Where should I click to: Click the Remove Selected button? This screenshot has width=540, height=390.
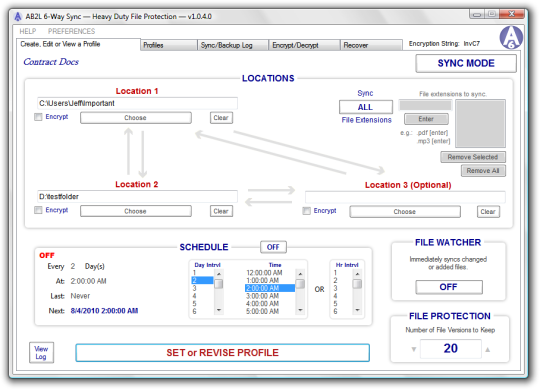tap(473, 157)
